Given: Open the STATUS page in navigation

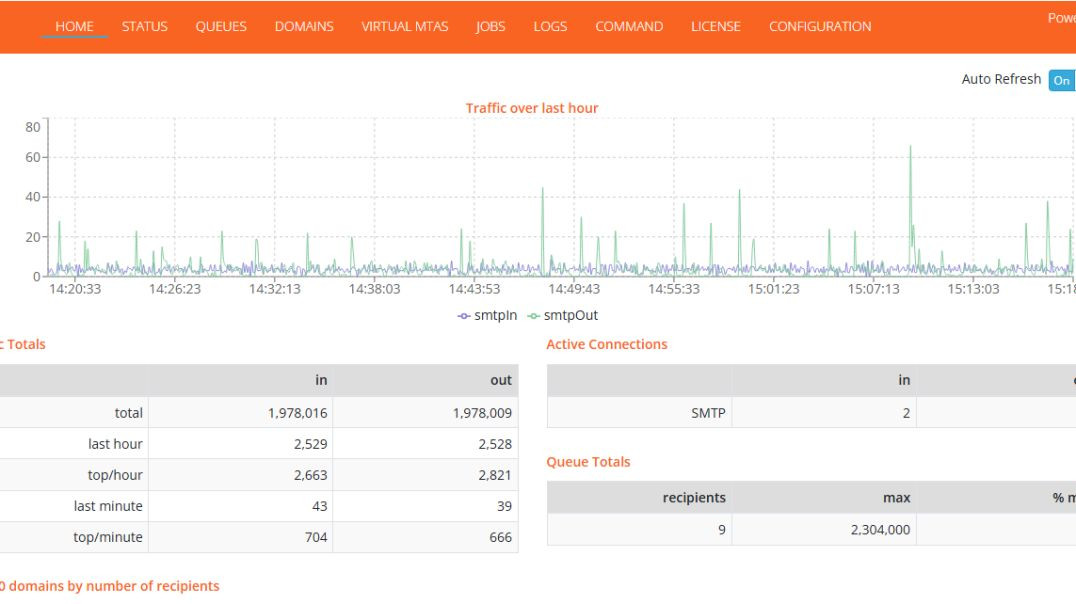Looking at the screenshot, I should [144, 27].
